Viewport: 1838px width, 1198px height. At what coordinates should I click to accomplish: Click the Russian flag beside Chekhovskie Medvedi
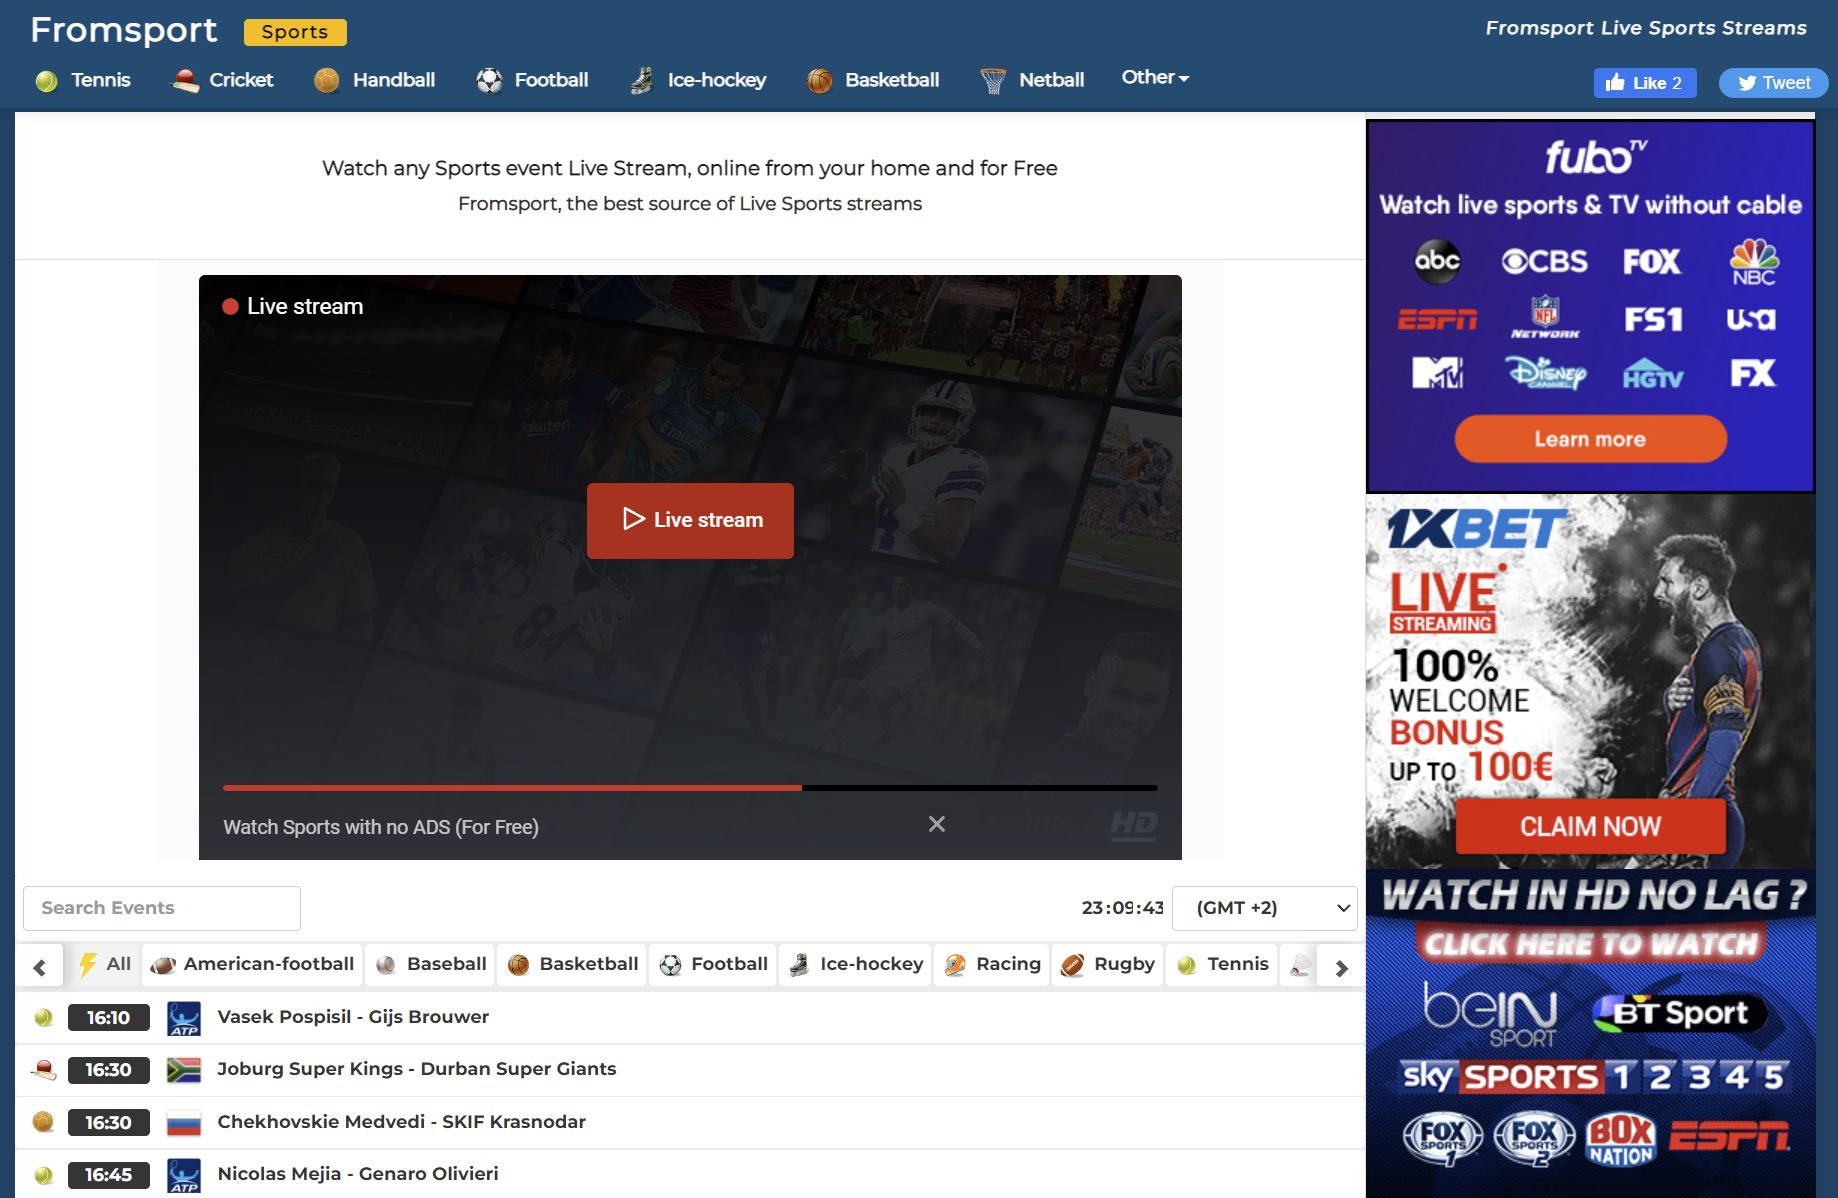click(x=184, y=1121)
